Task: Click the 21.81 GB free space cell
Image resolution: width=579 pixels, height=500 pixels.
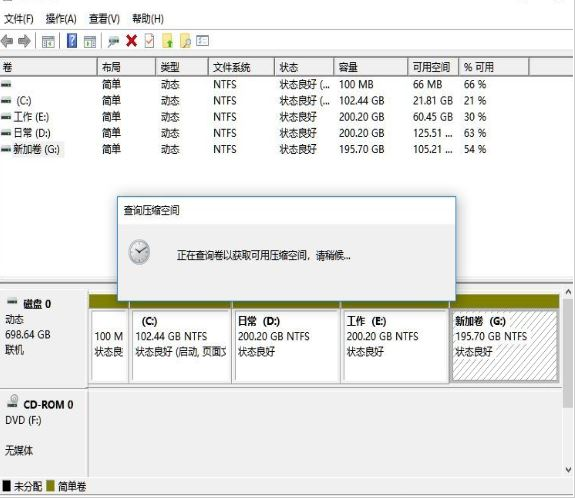Action: tap(433, 100)
